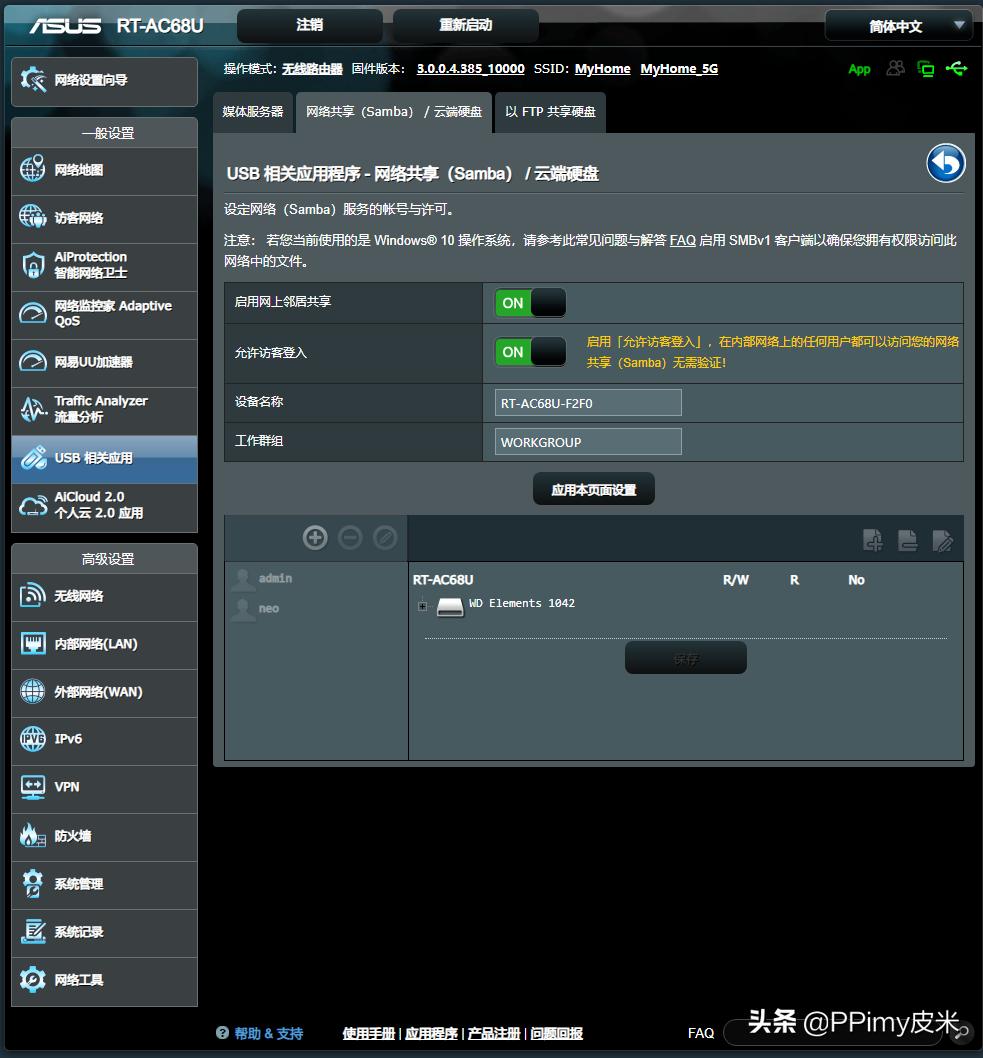983x1058 pixels.
Task: Open AiCloud 2.0 in the sidebar
Action: point(104,505)
